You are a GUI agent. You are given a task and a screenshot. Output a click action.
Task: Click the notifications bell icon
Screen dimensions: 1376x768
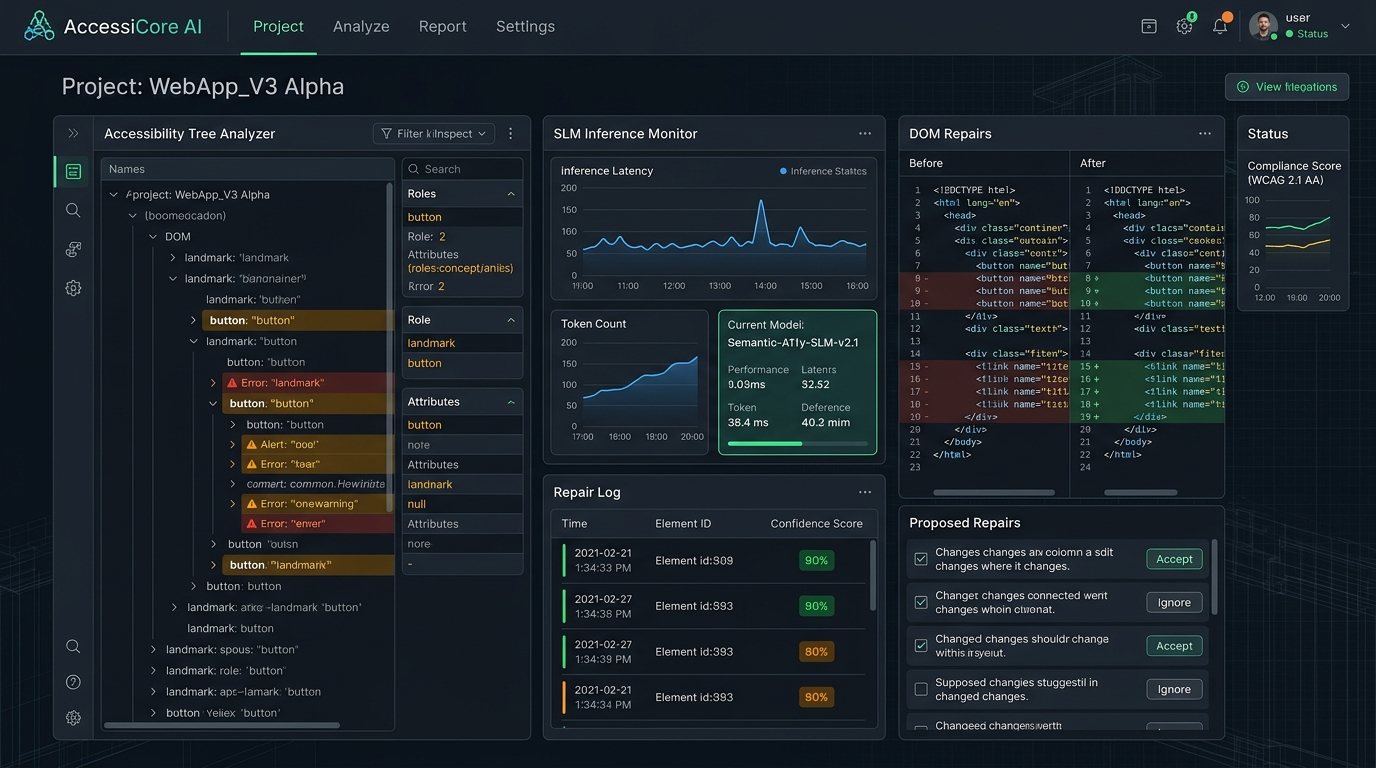point(1220,26)
